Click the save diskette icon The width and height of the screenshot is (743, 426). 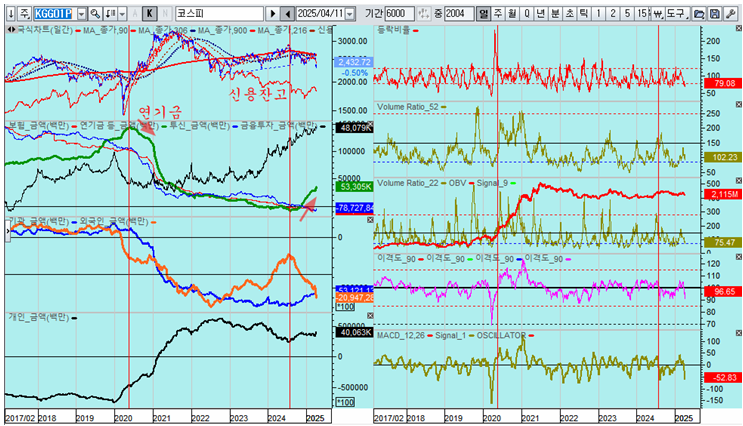pos(715,13)
